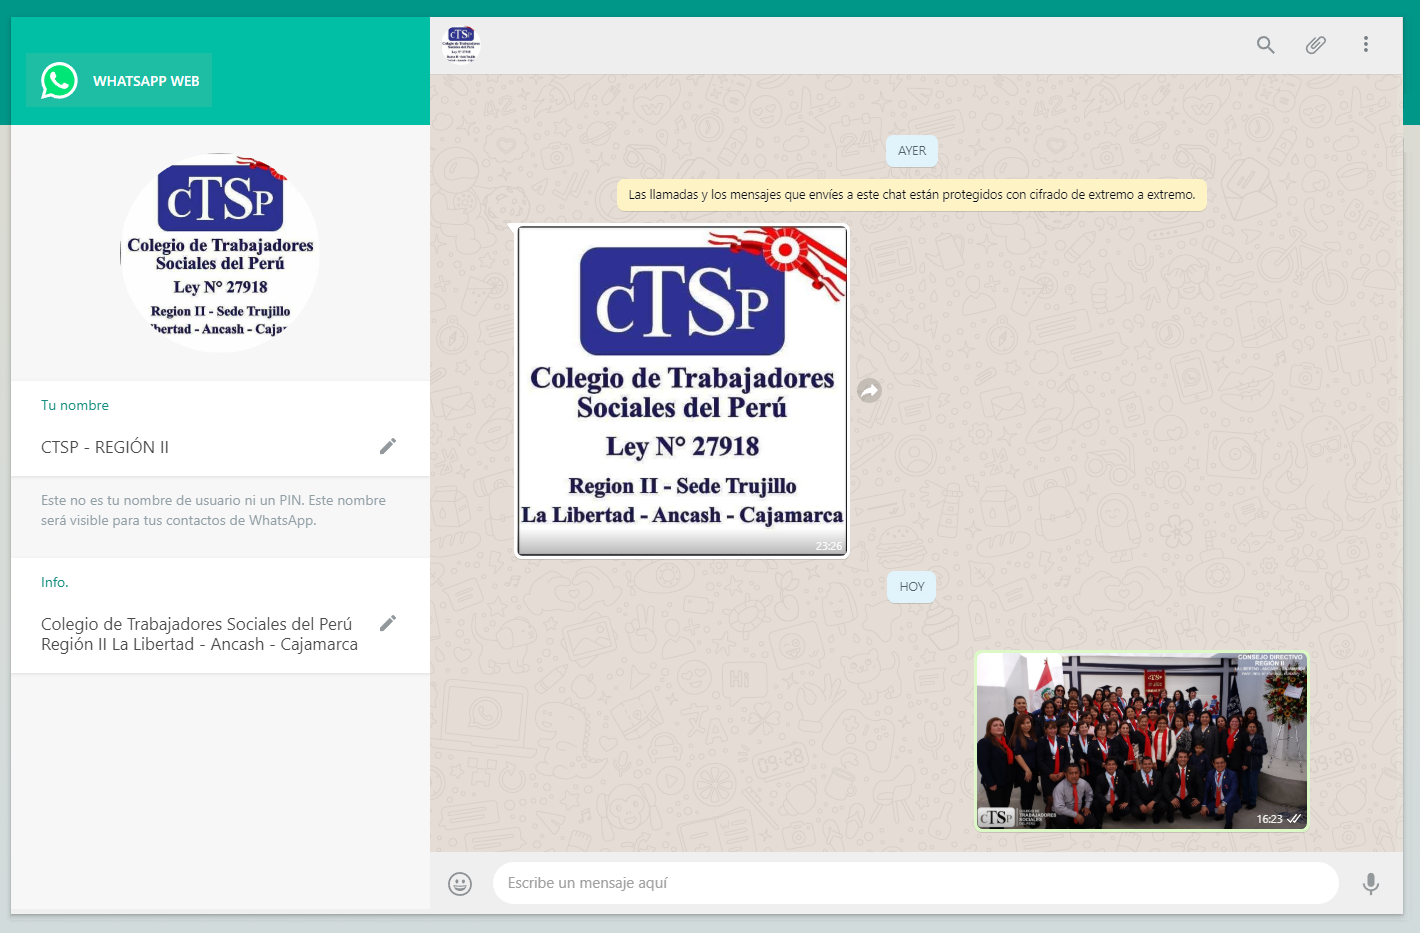Edit your name with the pencil icon
The image size is (1420, 933).
point(388,446)
